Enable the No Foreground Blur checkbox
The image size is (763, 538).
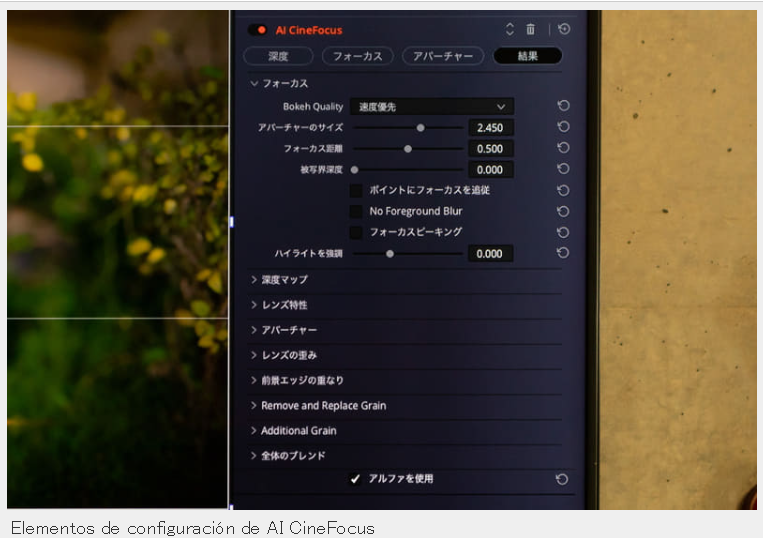pos(356,211)
